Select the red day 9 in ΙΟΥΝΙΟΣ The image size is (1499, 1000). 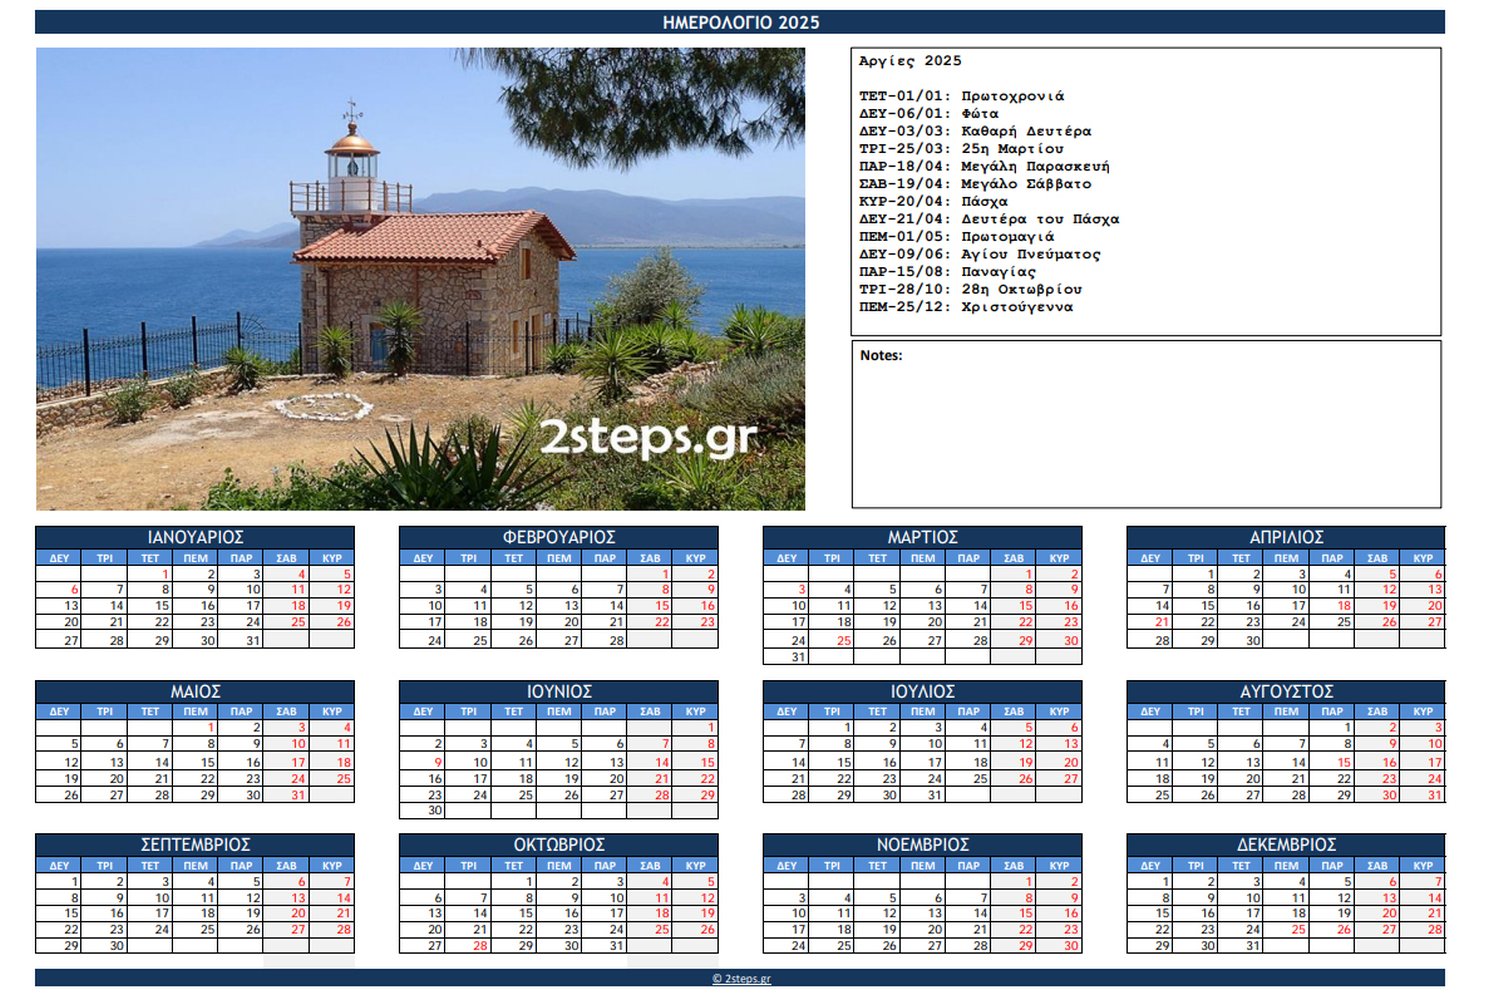[x=423, y=762]
